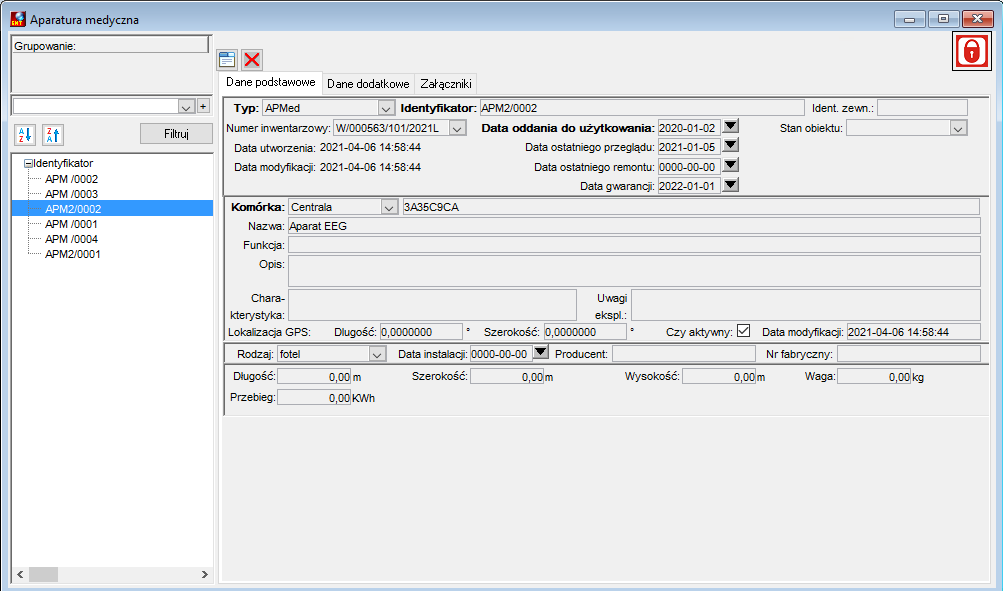Click the Data gwarancji date field
1003x591 pixels.
click(689, 186)
